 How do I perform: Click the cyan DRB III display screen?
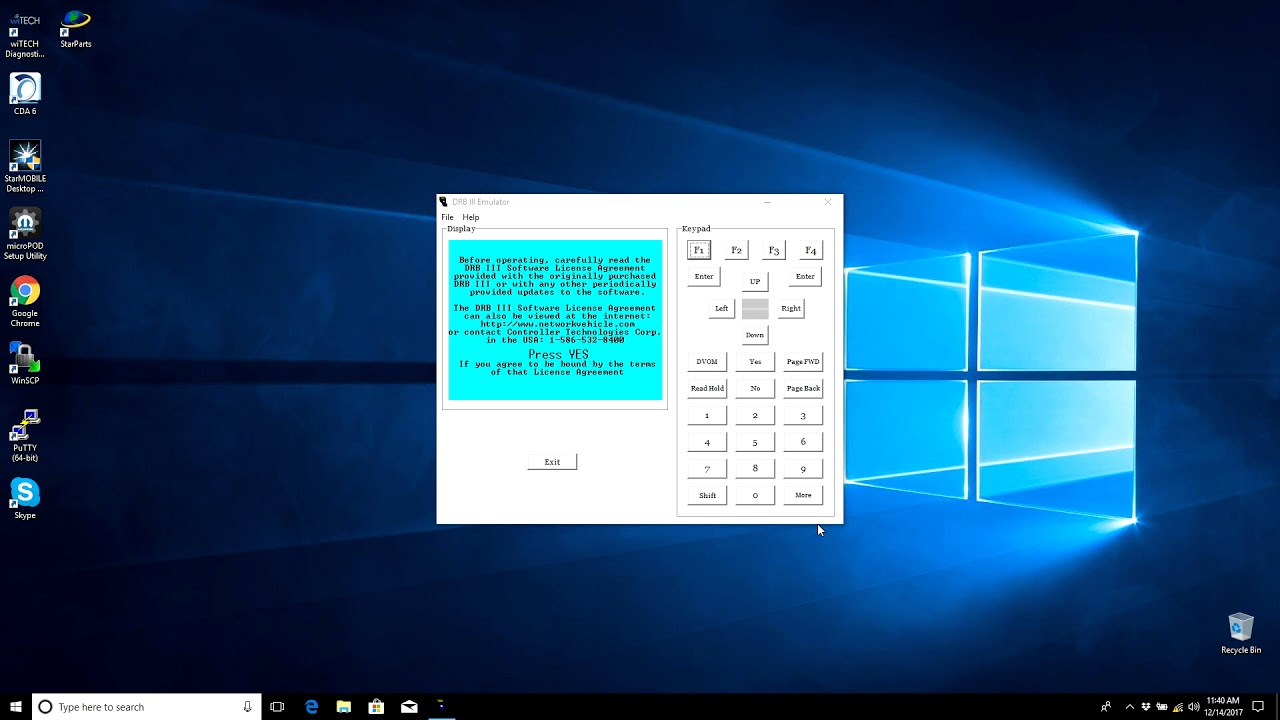click(555, 320)
